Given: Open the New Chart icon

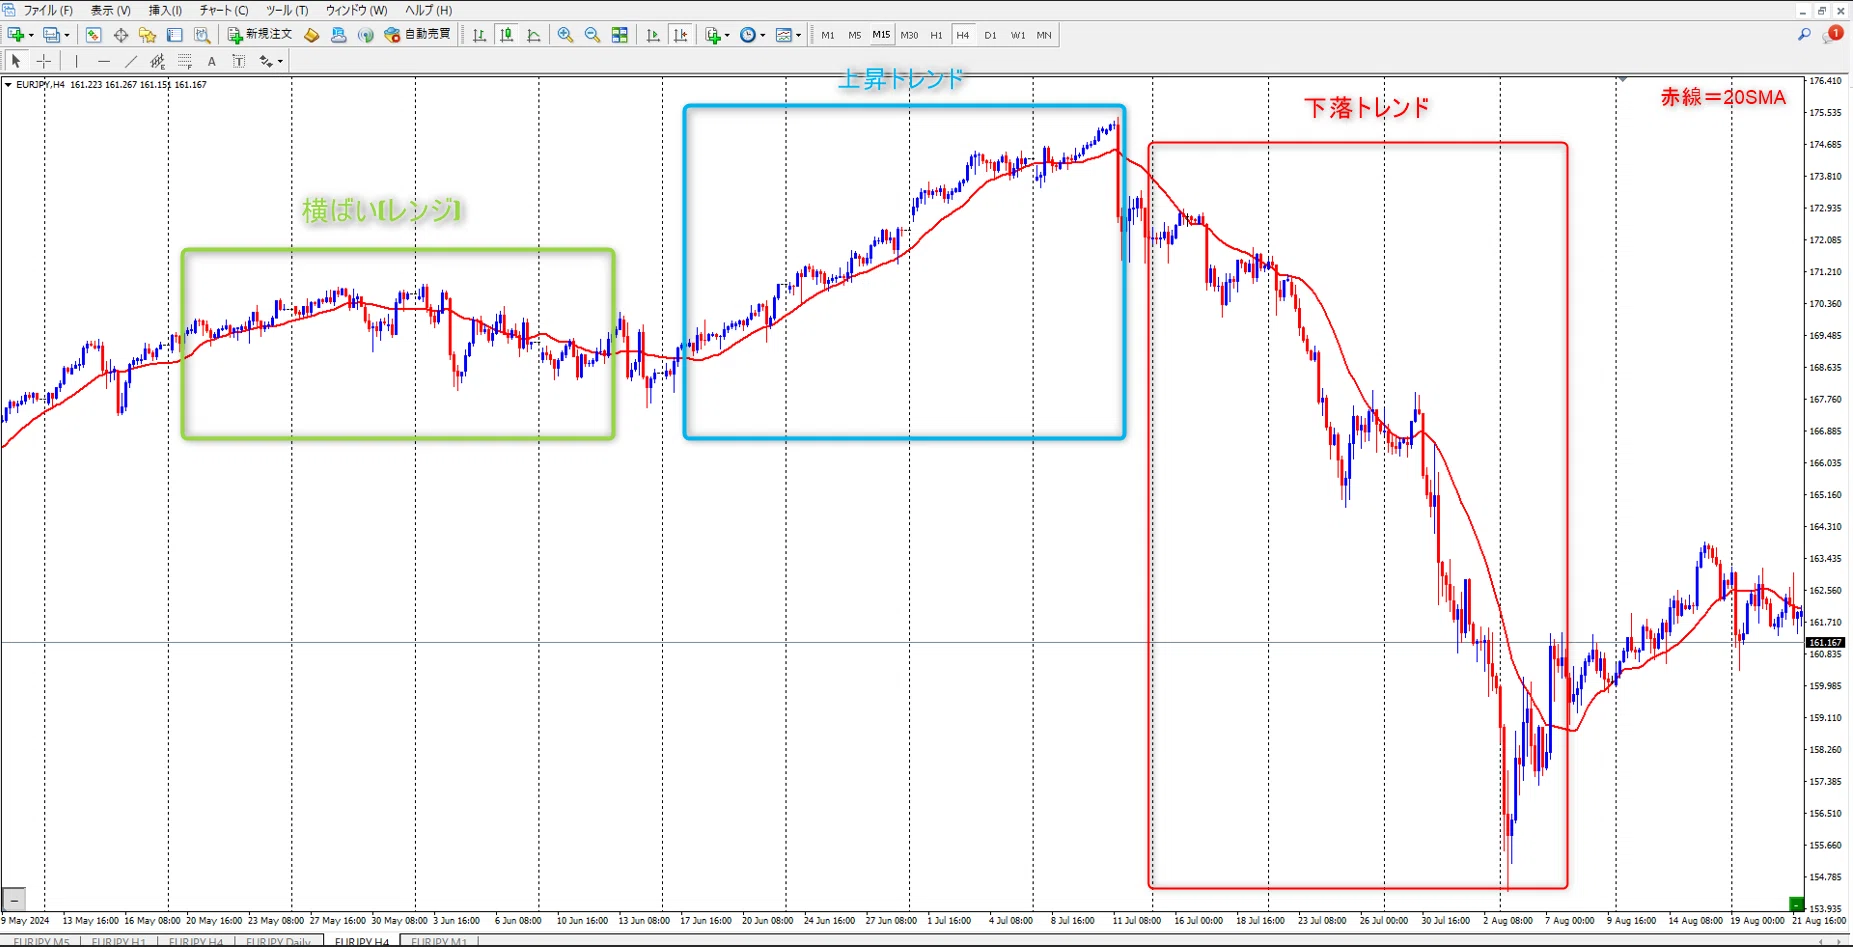Looking at the screenshot, I should (16, 35).
